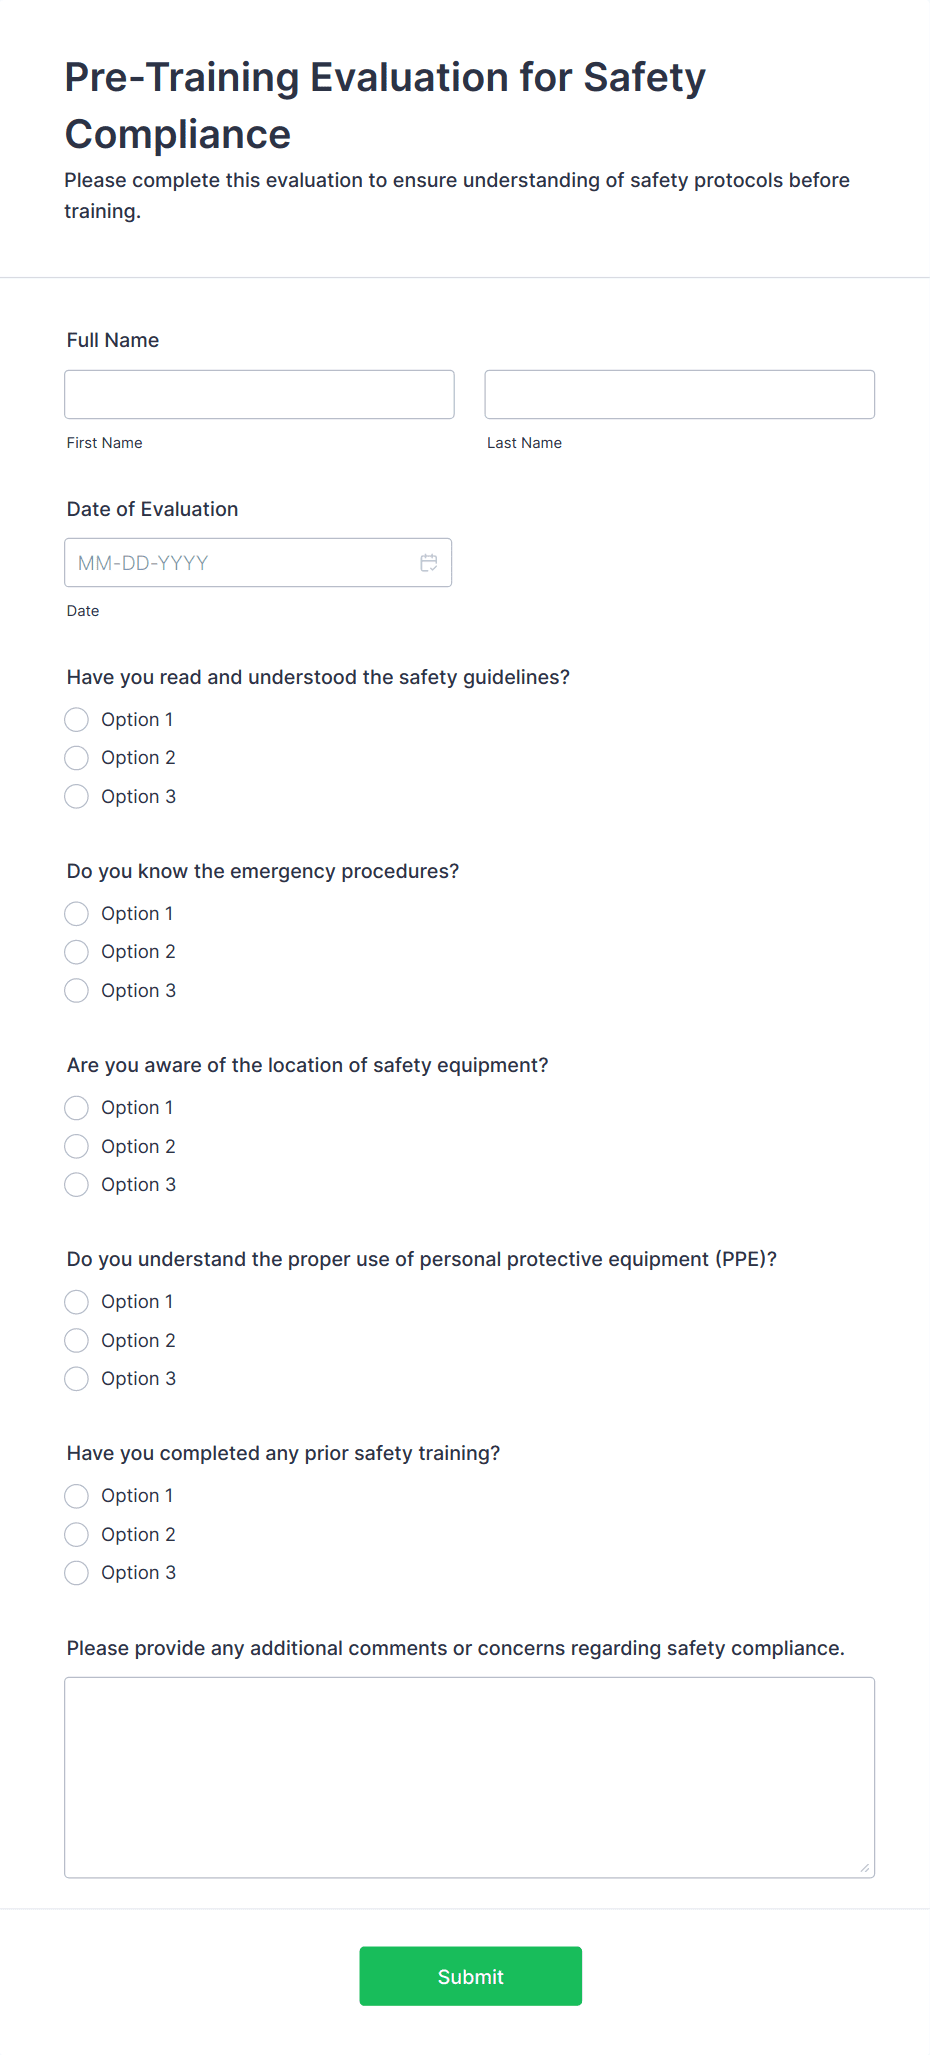Choose Option 3 for PPE question
The height and width of the screenshot is (2055, 930).
(x=76, y=1378)
